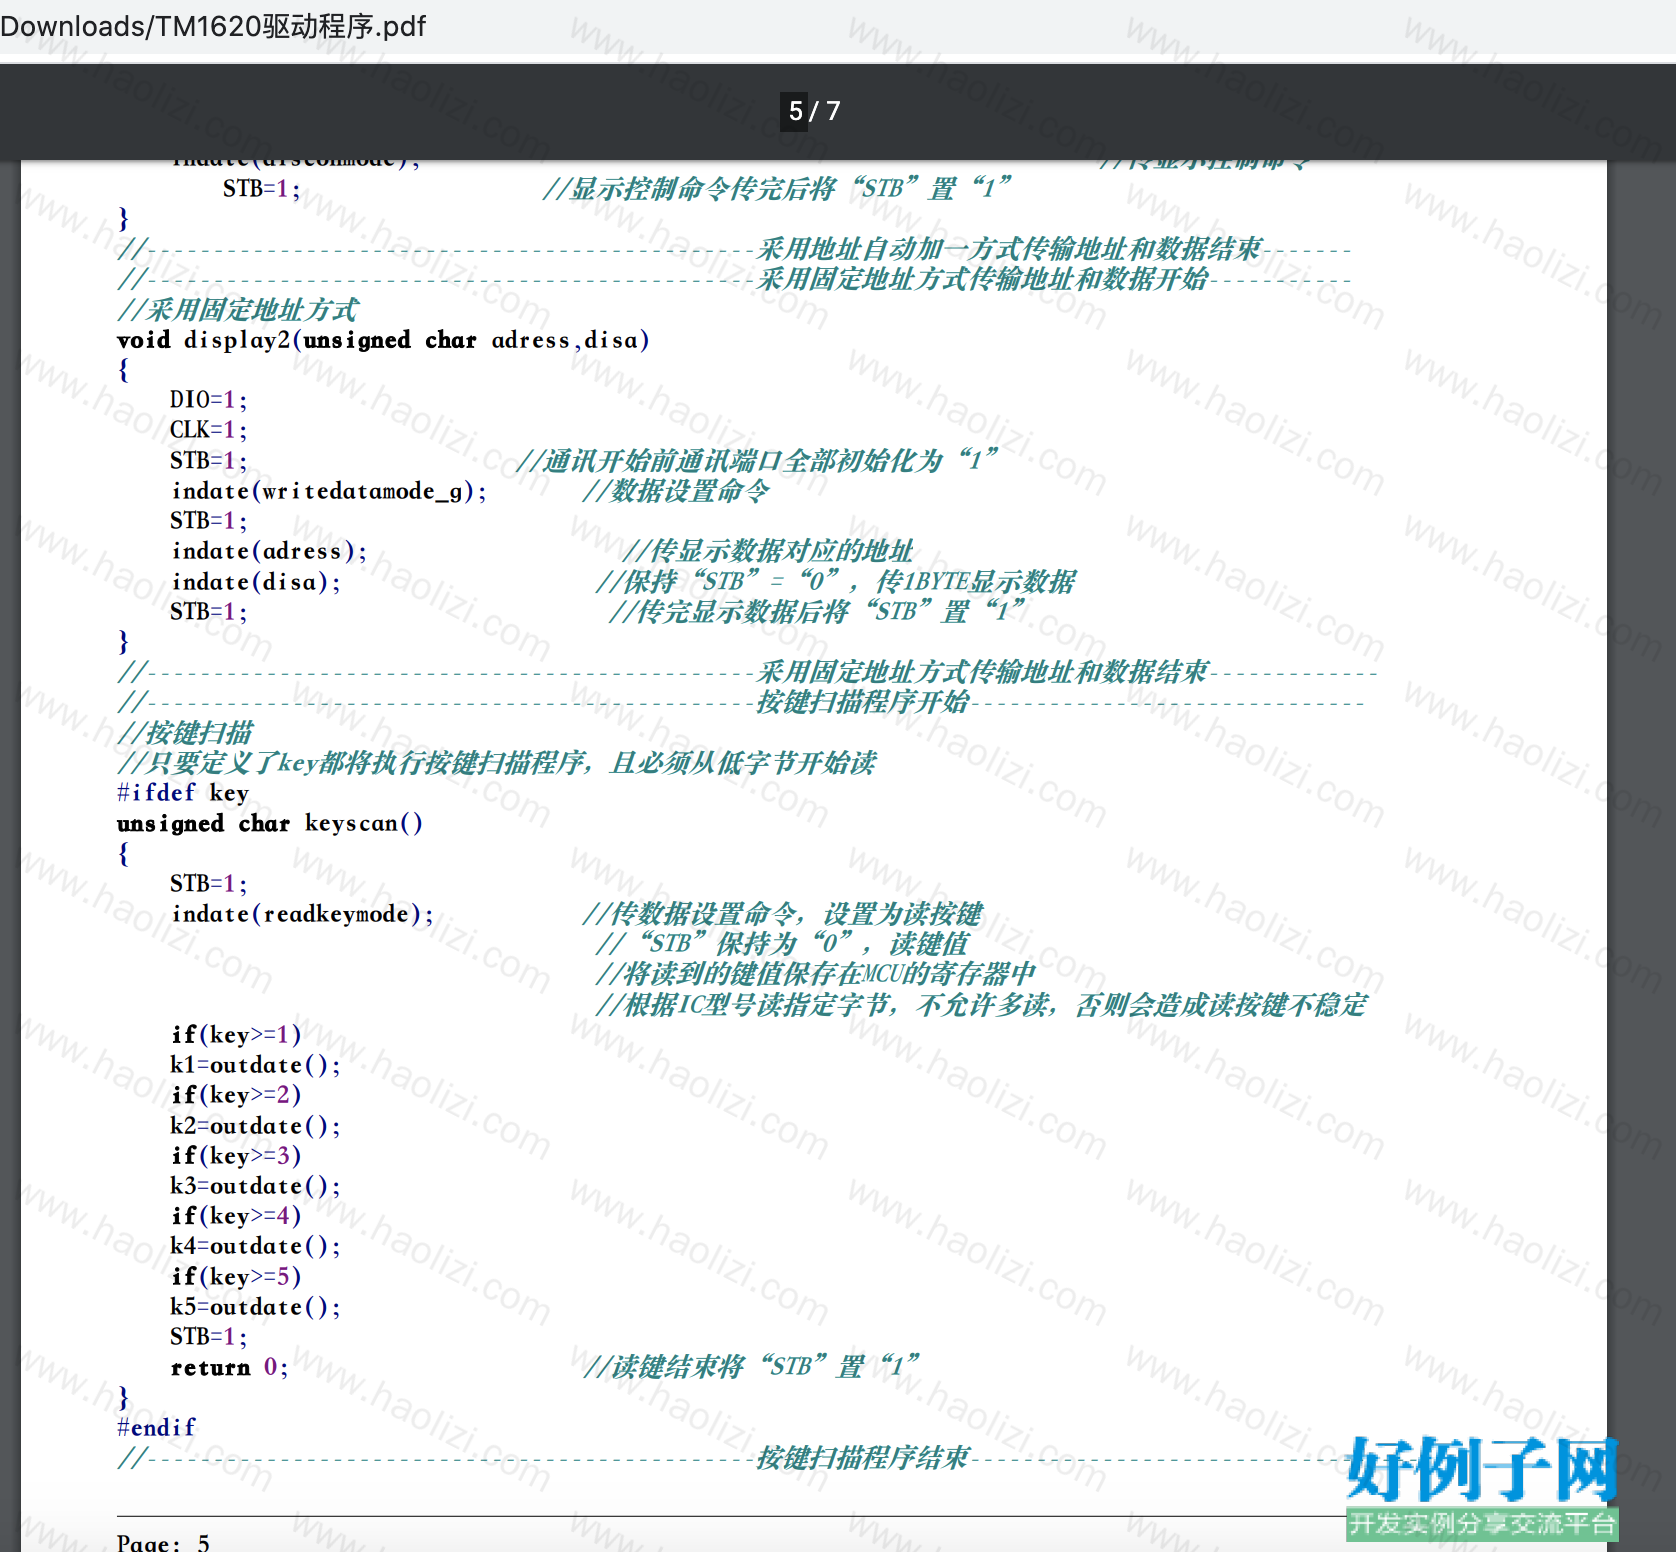Click the '#endif' directive
Screen dimensions: 1676x1552
[x=156, y=1427]
